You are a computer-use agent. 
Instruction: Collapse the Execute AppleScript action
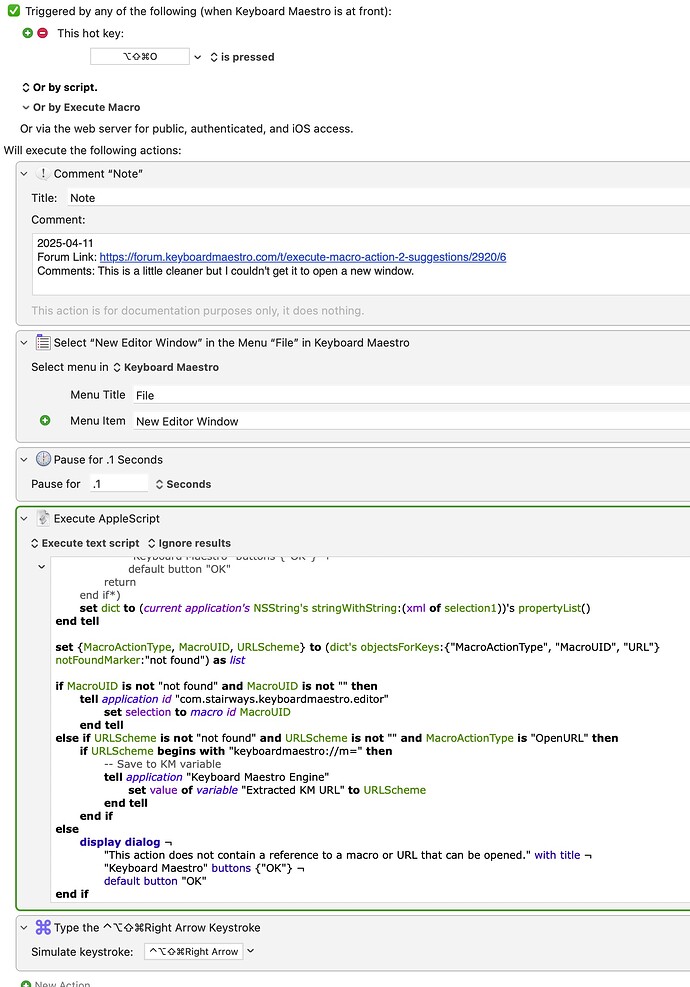coord(24,519)
